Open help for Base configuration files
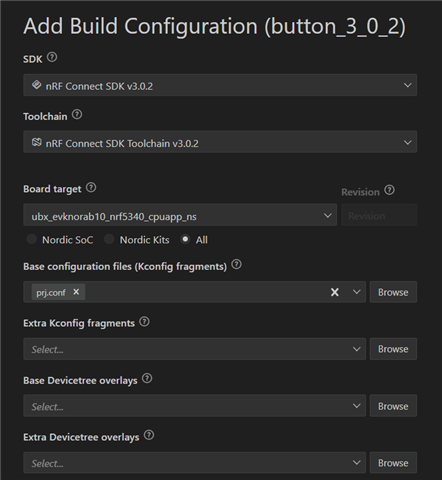The width and height of the screenshot is (442, 480). 236,265
